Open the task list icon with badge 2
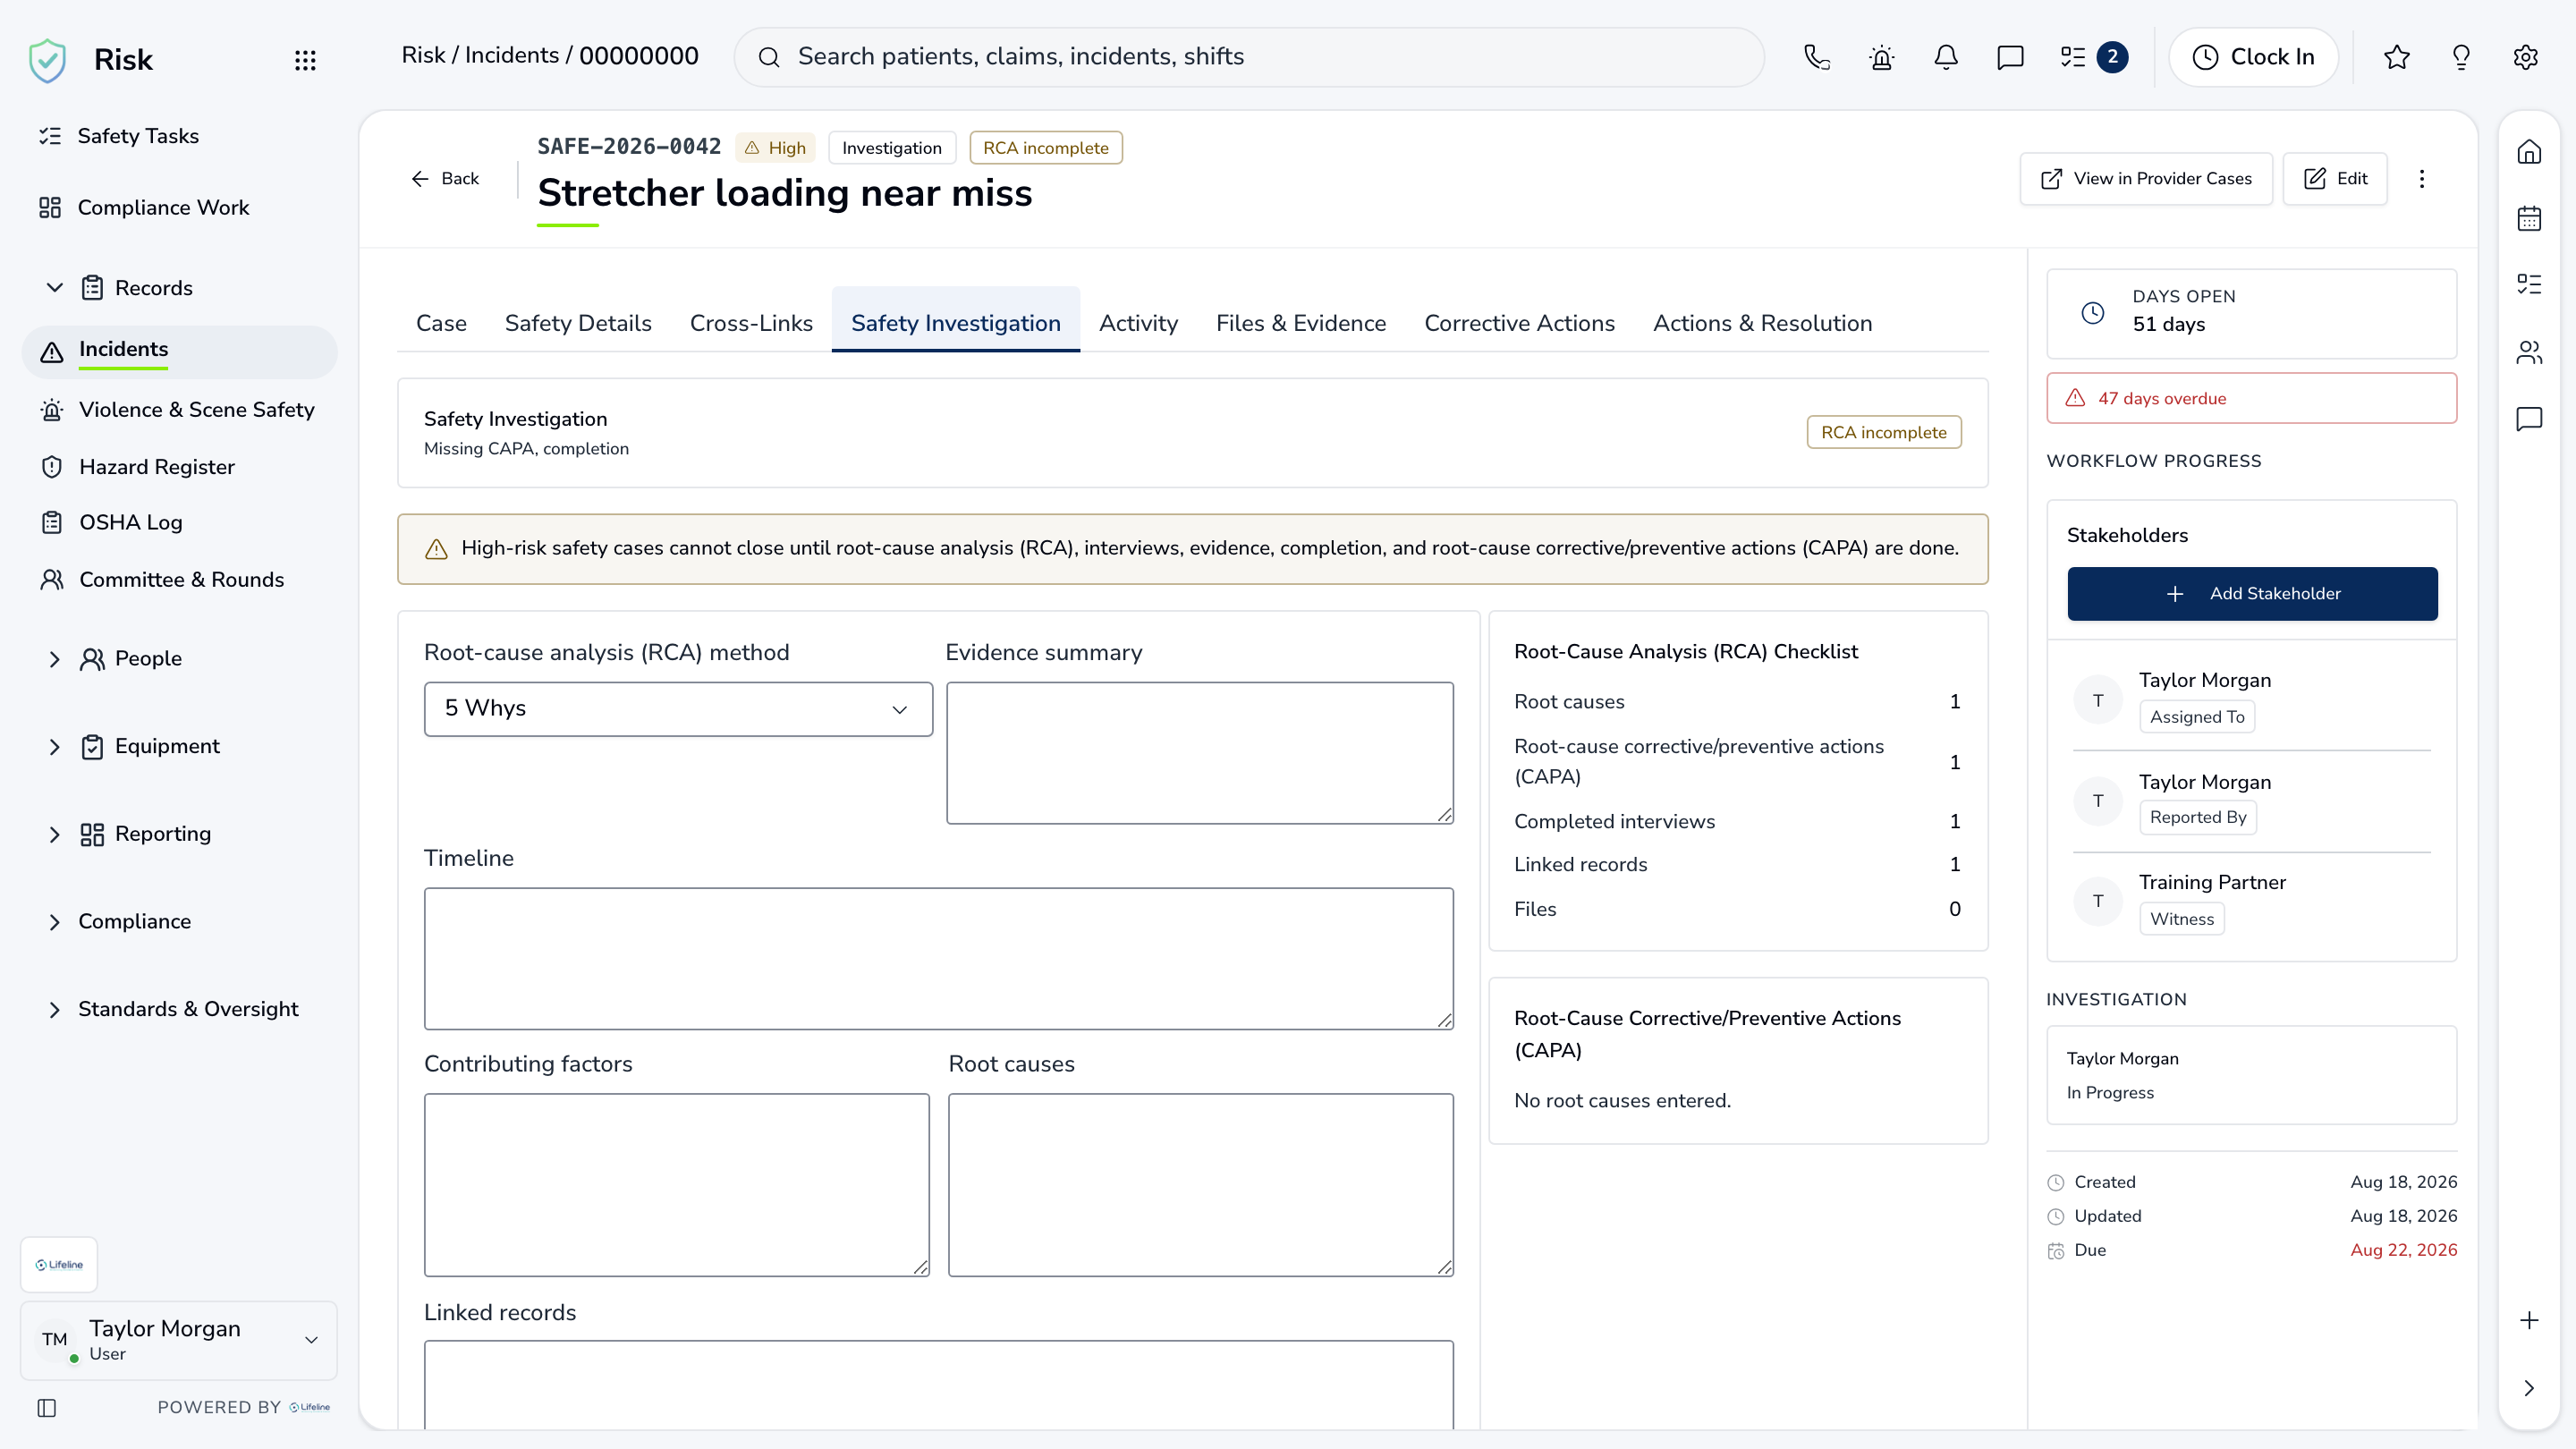The image size is (2576, 1449). coord(2093,57)
